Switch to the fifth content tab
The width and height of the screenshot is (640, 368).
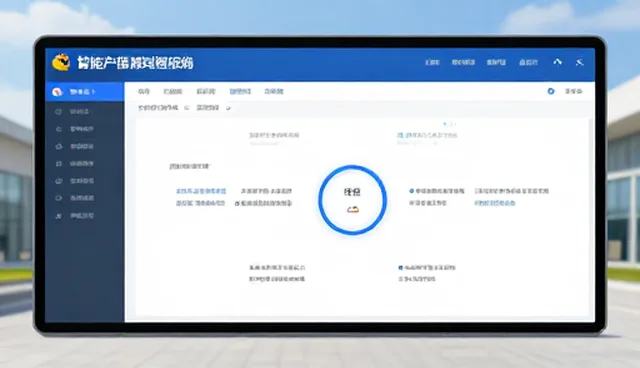click(x=273, y=91)
